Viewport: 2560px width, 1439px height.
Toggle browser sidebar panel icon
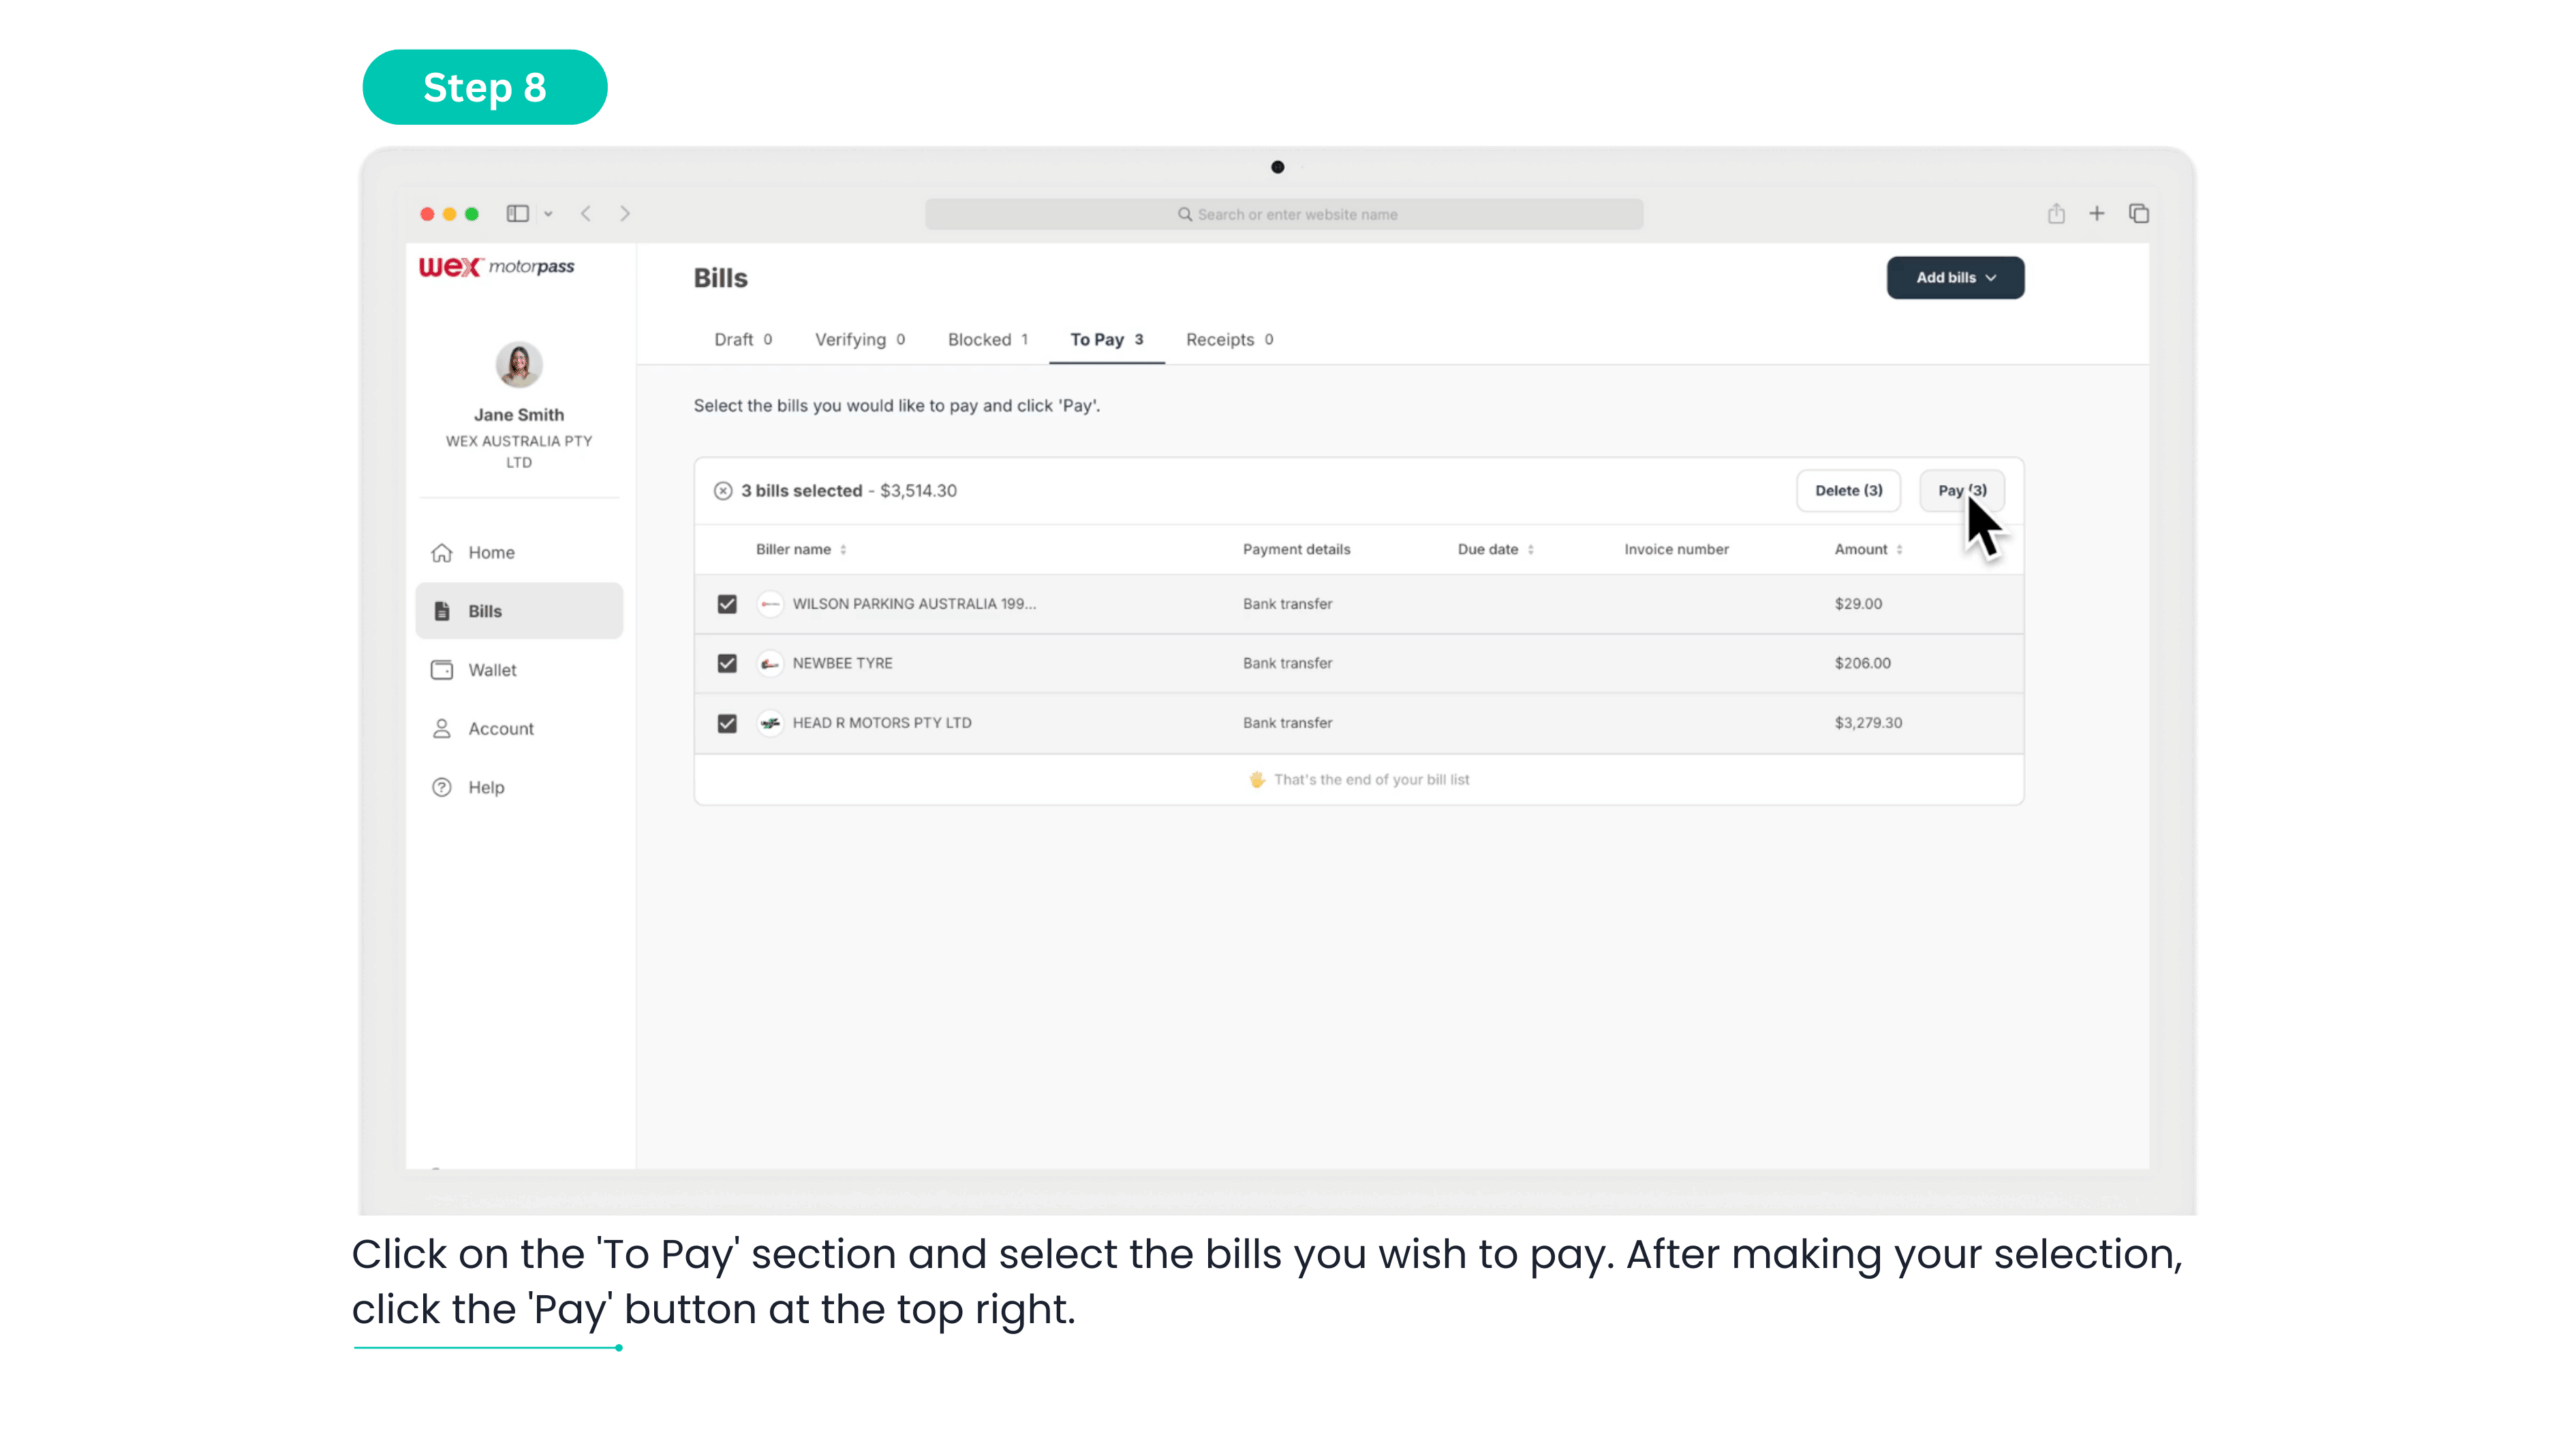517,213
